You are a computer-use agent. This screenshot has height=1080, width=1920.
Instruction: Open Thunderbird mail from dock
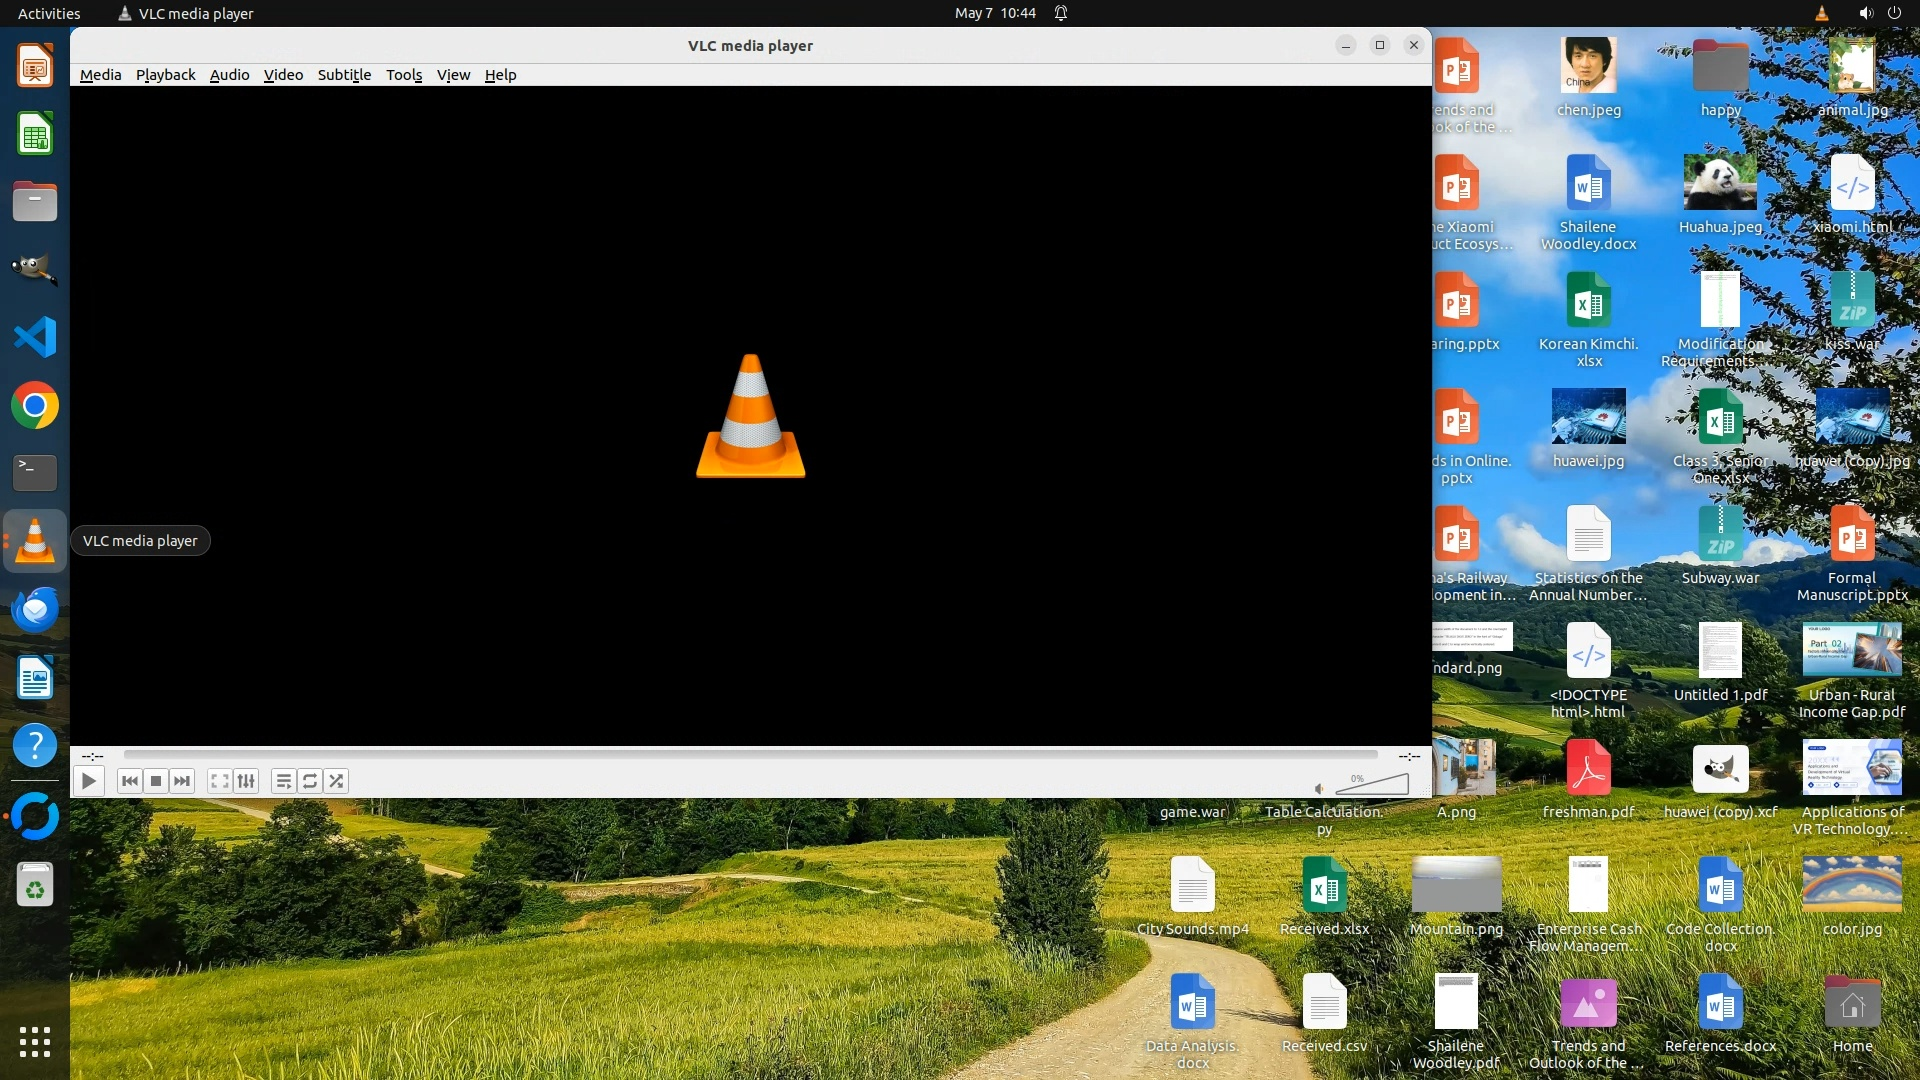(x=35, y=609)
